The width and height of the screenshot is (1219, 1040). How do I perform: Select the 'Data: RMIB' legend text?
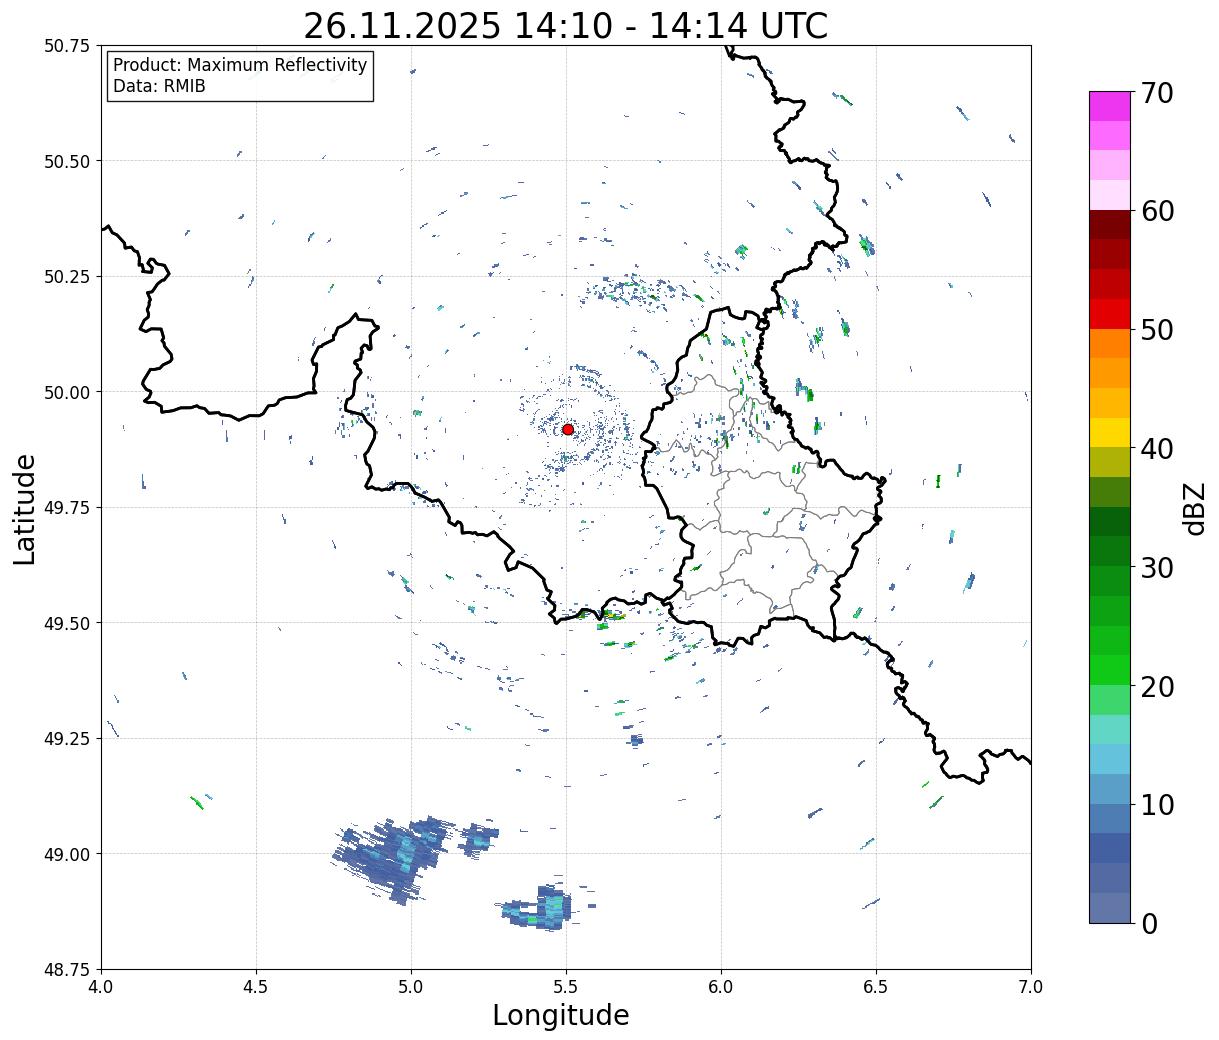click(x=159, y=87)
